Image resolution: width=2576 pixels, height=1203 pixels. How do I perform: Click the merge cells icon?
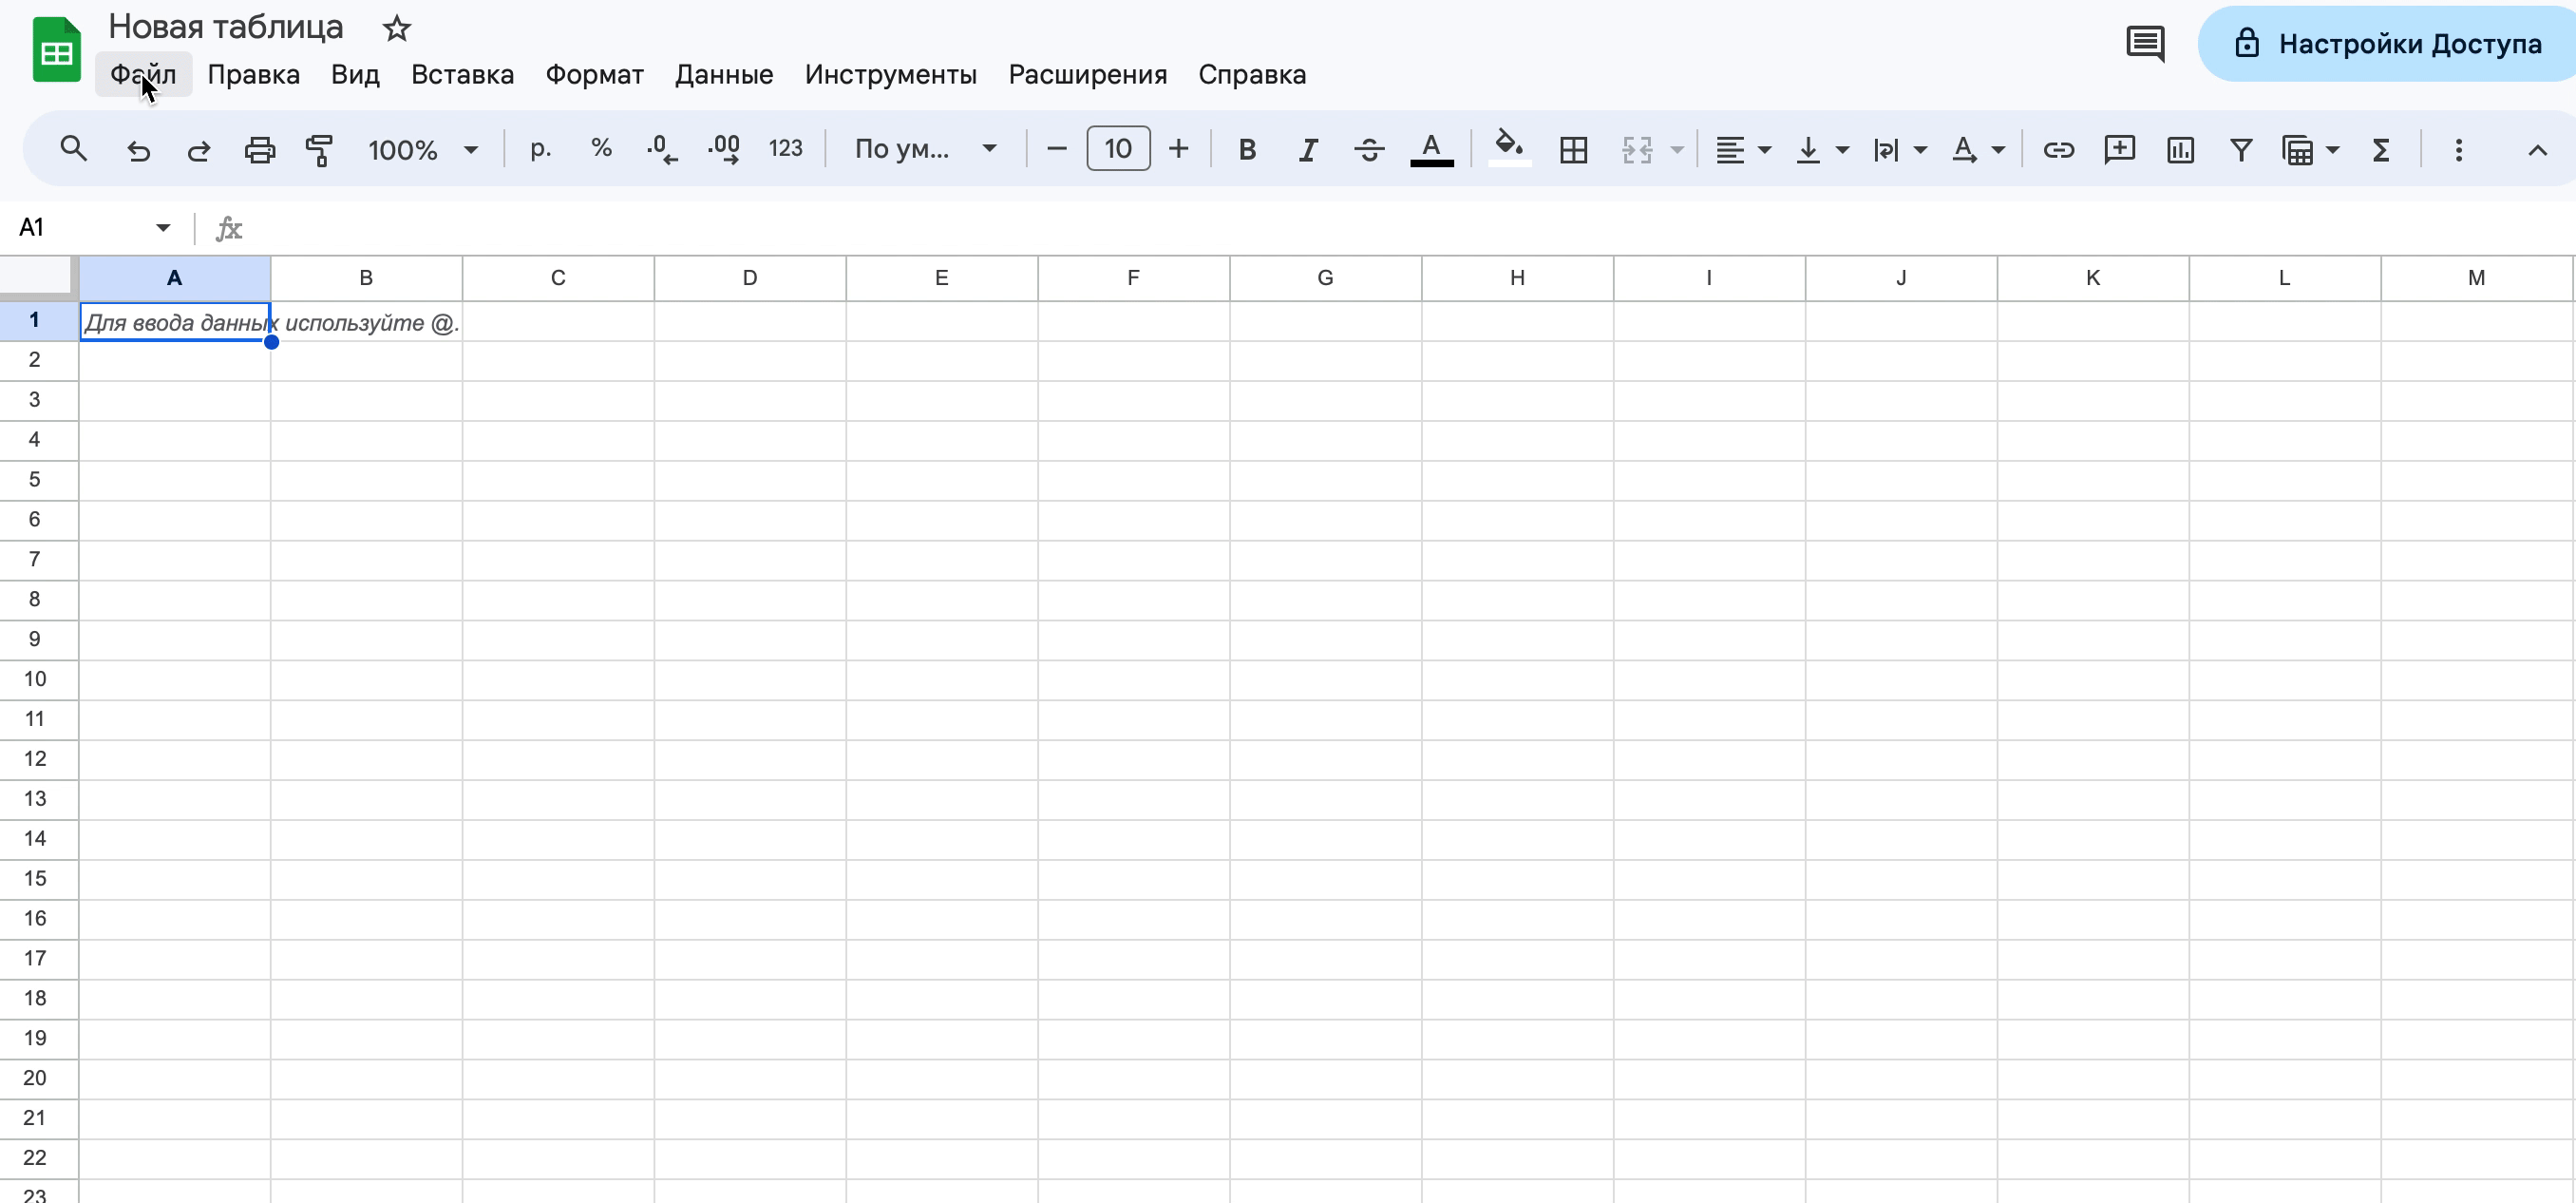pos(1637,150)
